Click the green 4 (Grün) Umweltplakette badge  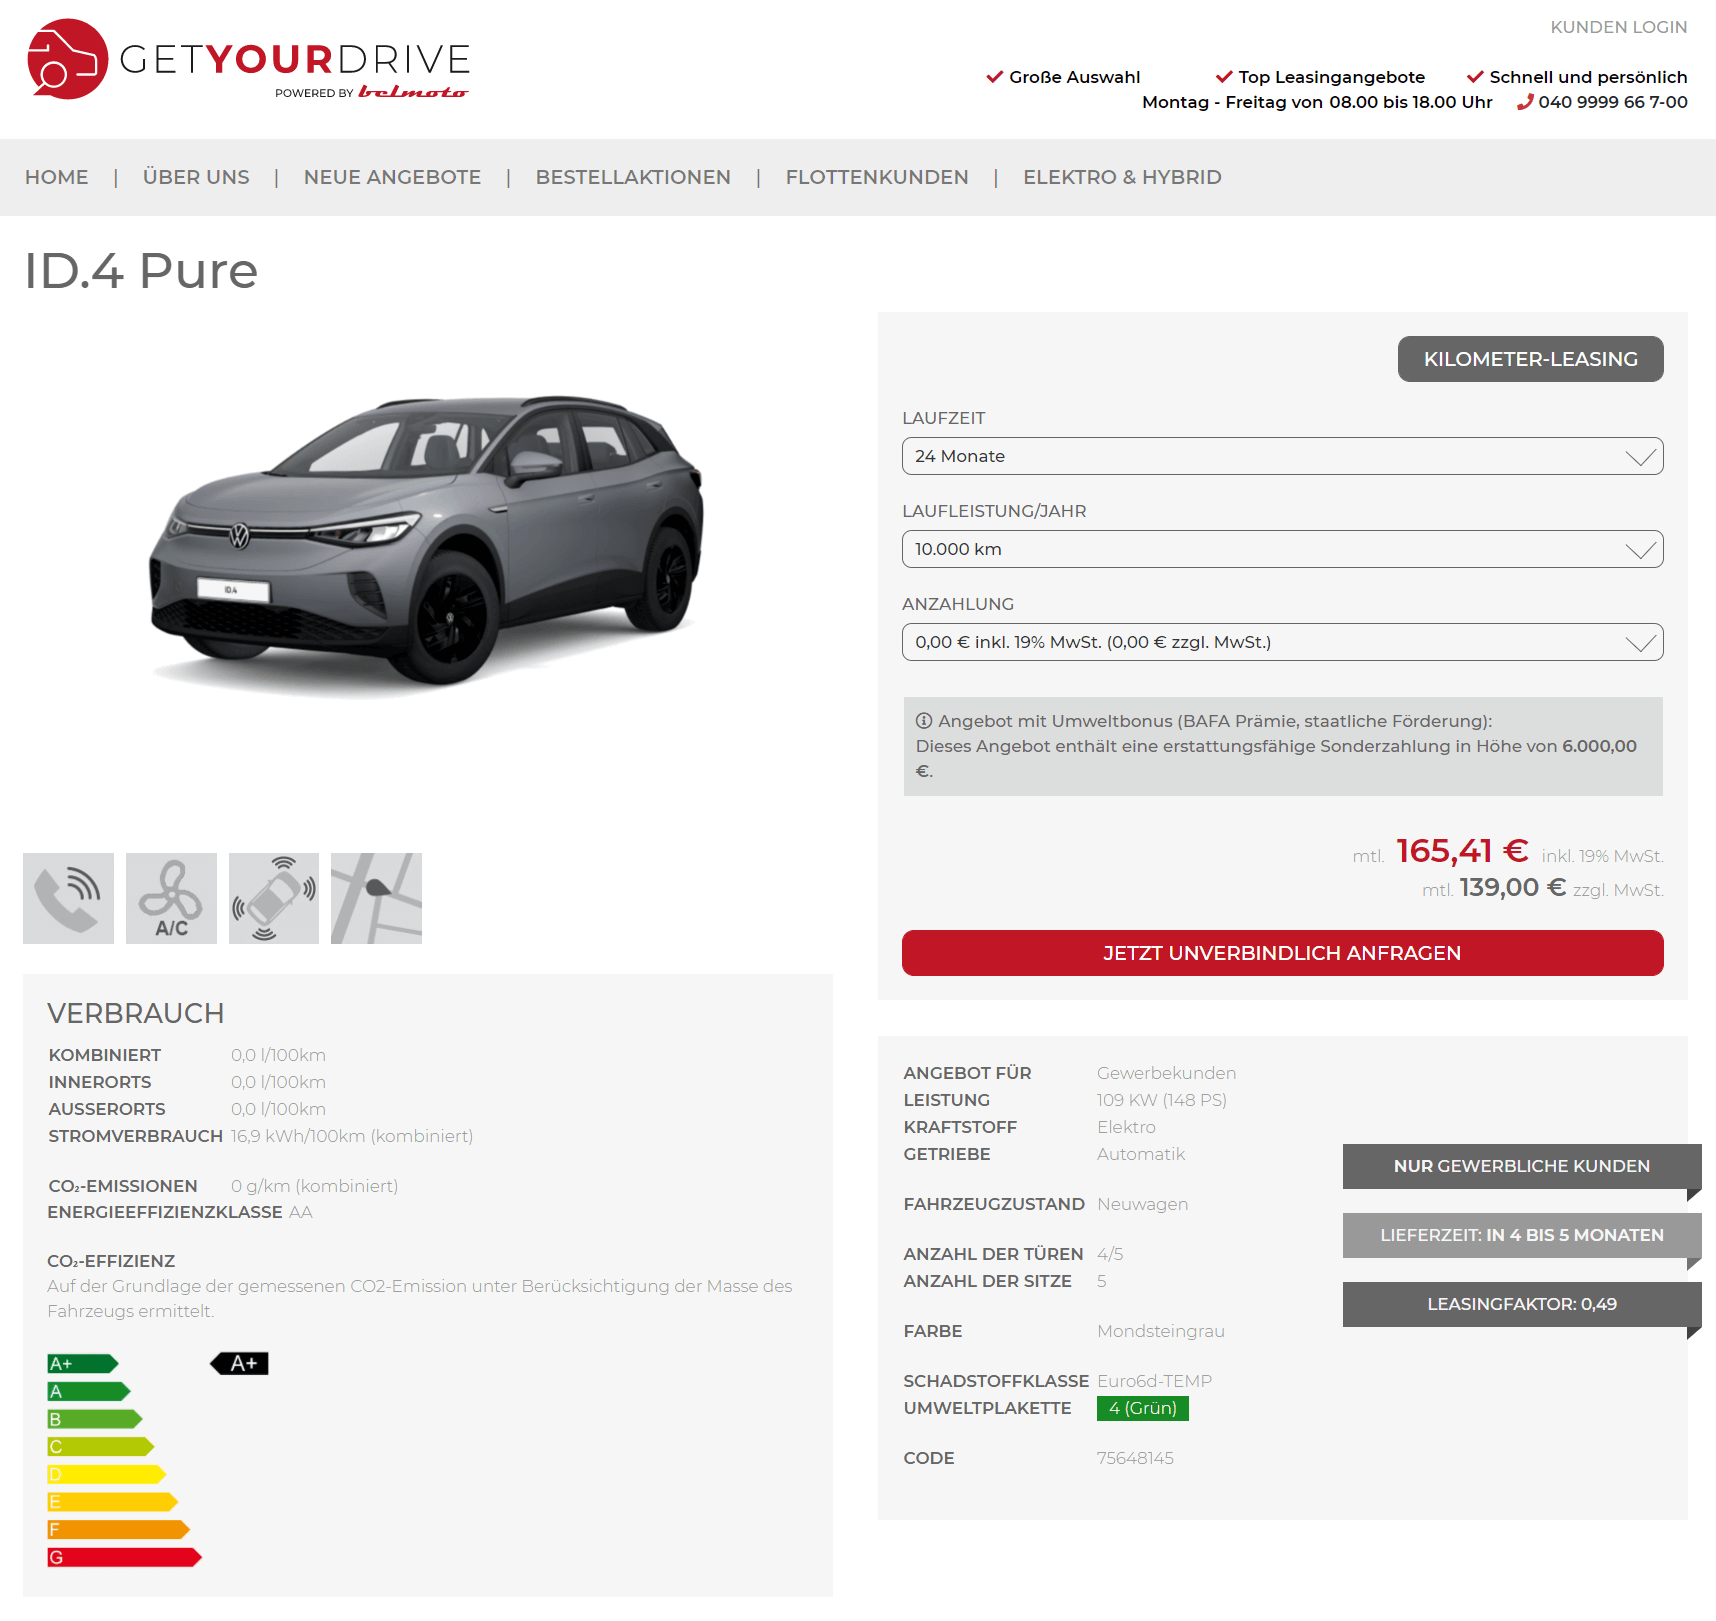tap(1142, 1408)
